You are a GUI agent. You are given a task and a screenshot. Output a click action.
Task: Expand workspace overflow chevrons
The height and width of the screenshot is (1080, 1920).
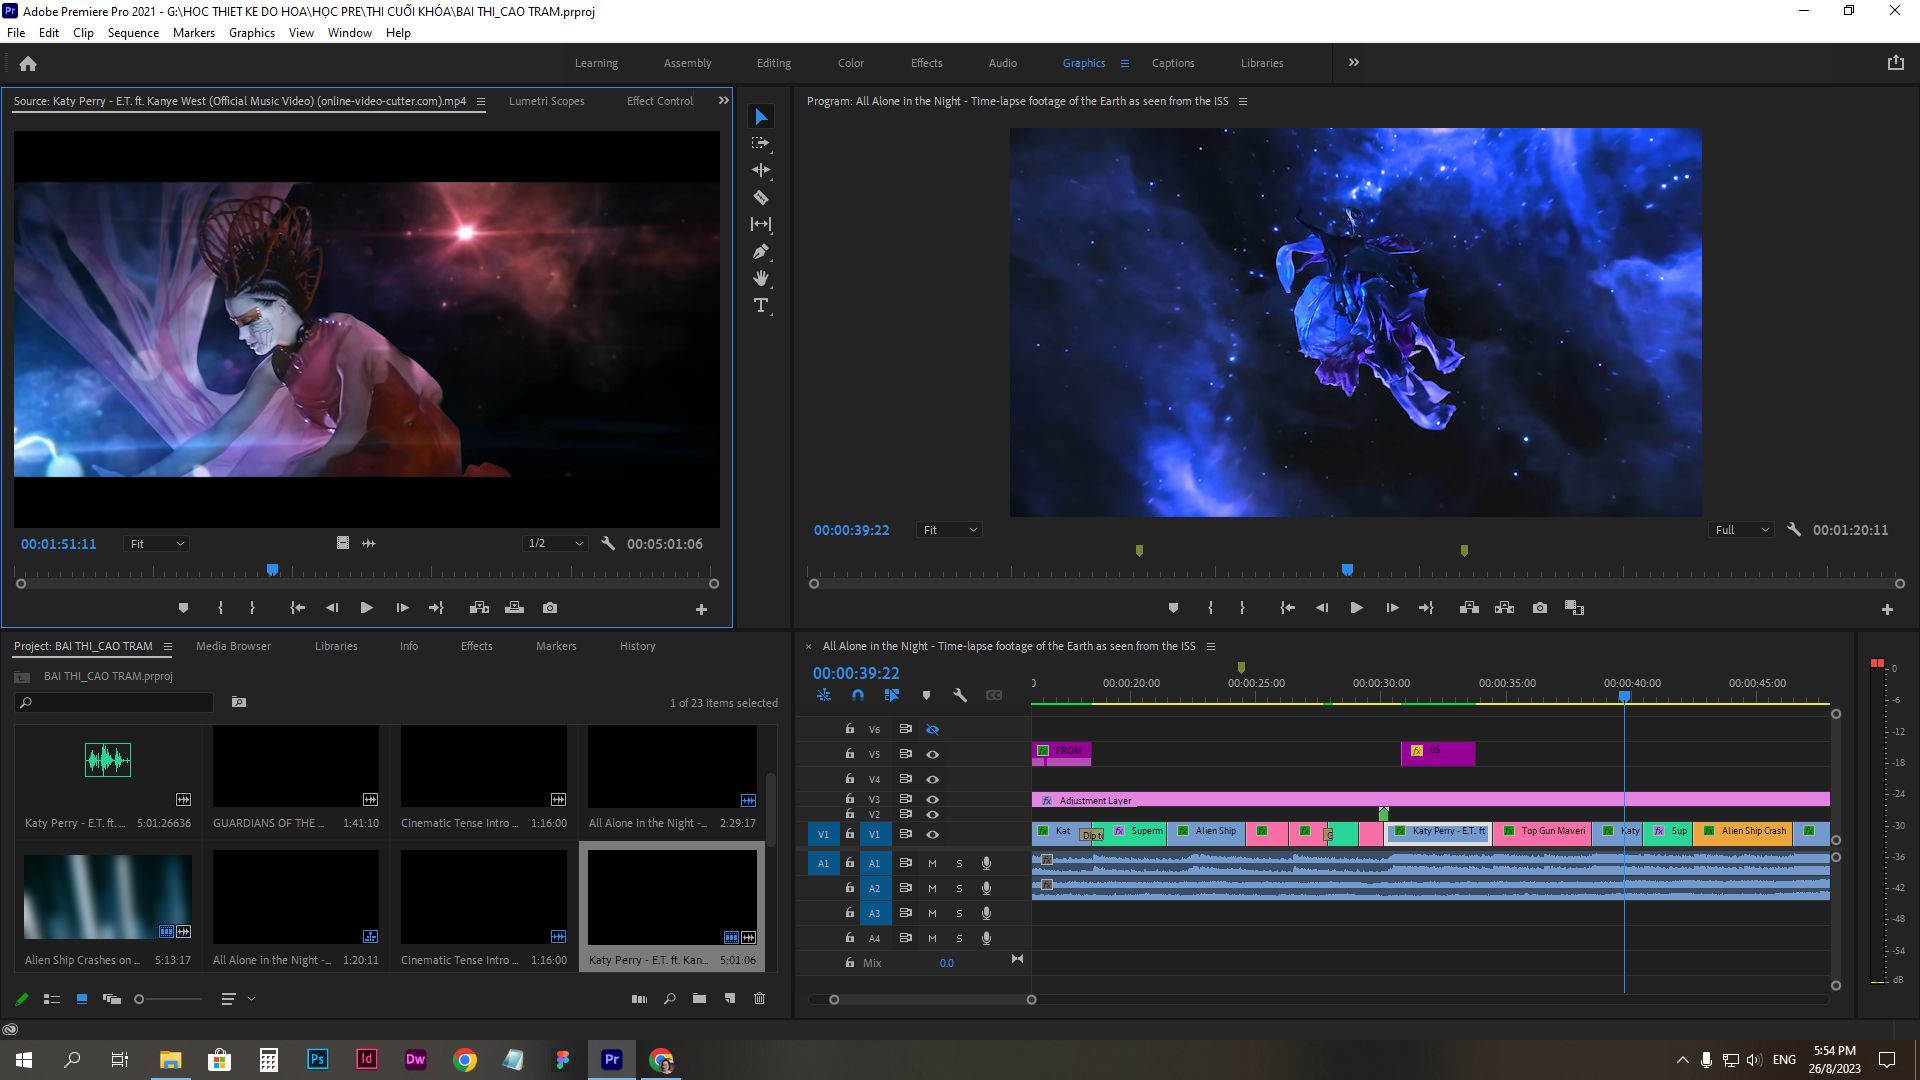pyautogui.click(x=1353, y=63)
